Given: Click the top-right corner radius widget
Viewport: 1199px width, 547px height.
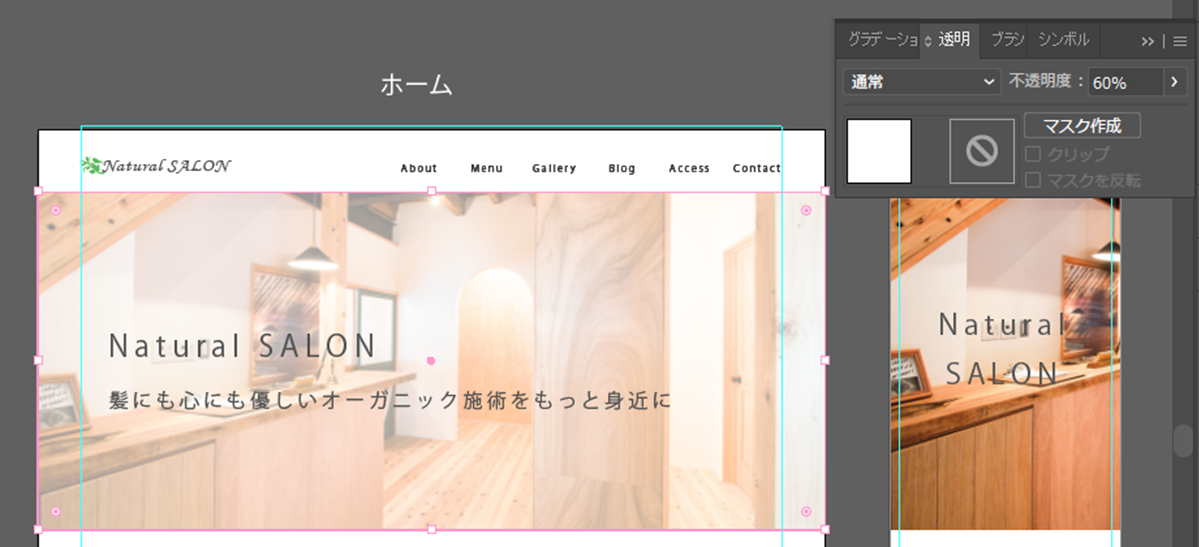Looking at the screenshot, I should tap(806, 210).
